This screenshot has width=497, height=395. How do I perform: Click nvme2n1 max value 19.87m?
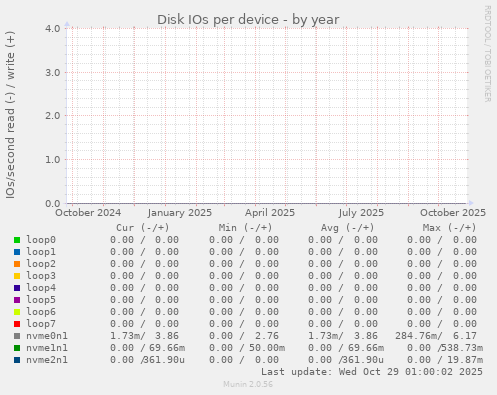click(x=465, y=360)
